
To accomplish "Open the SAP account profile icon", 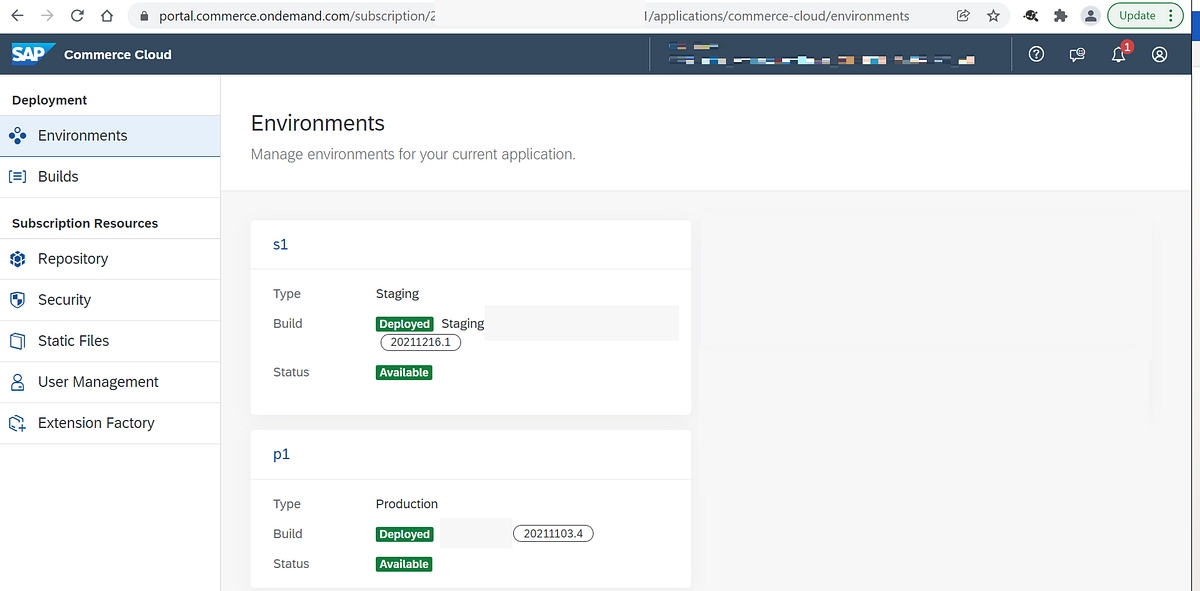I will coord(1159,54).
